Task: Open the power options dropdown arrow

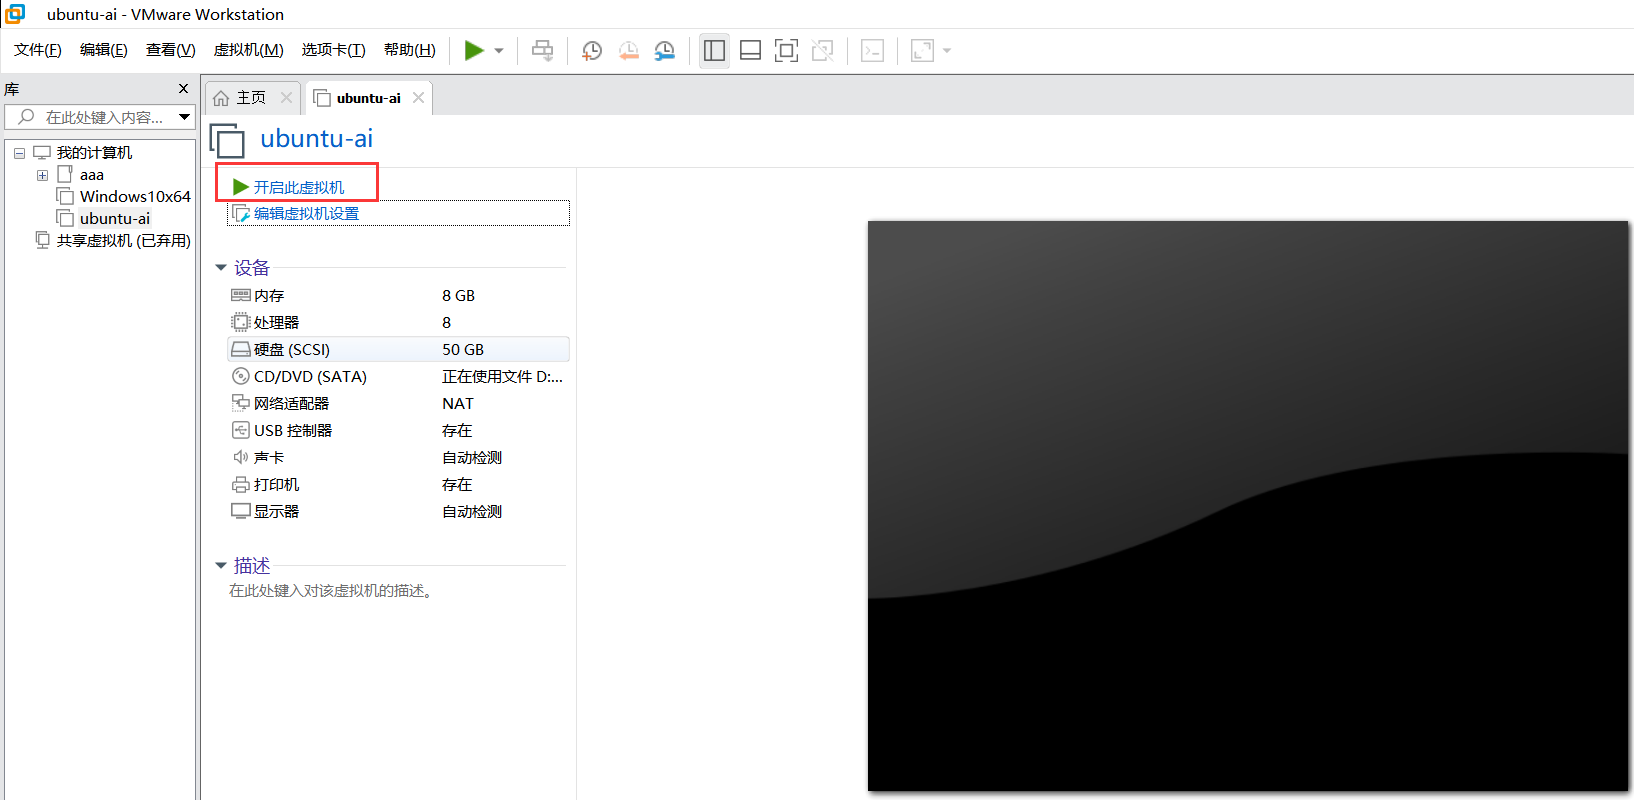Action: click(499, 51)
